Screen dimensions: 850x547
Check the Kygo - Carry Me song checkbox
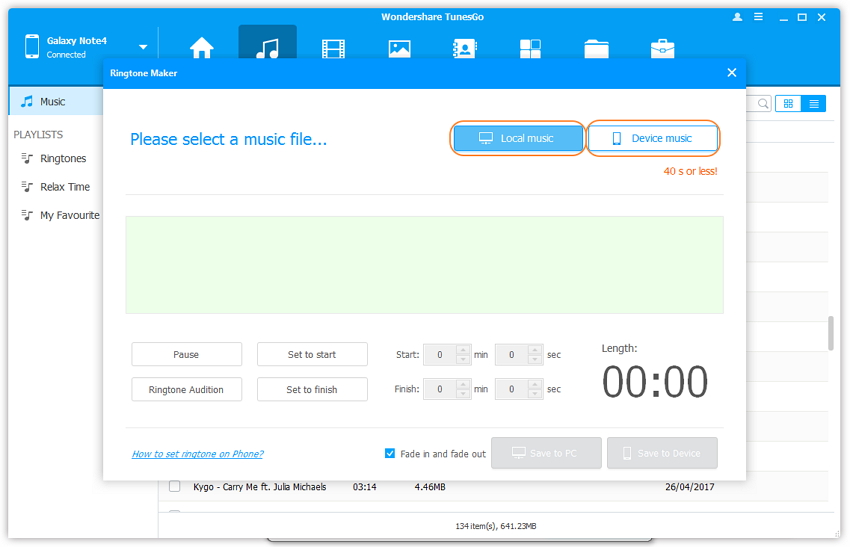[x=175, y=487]
